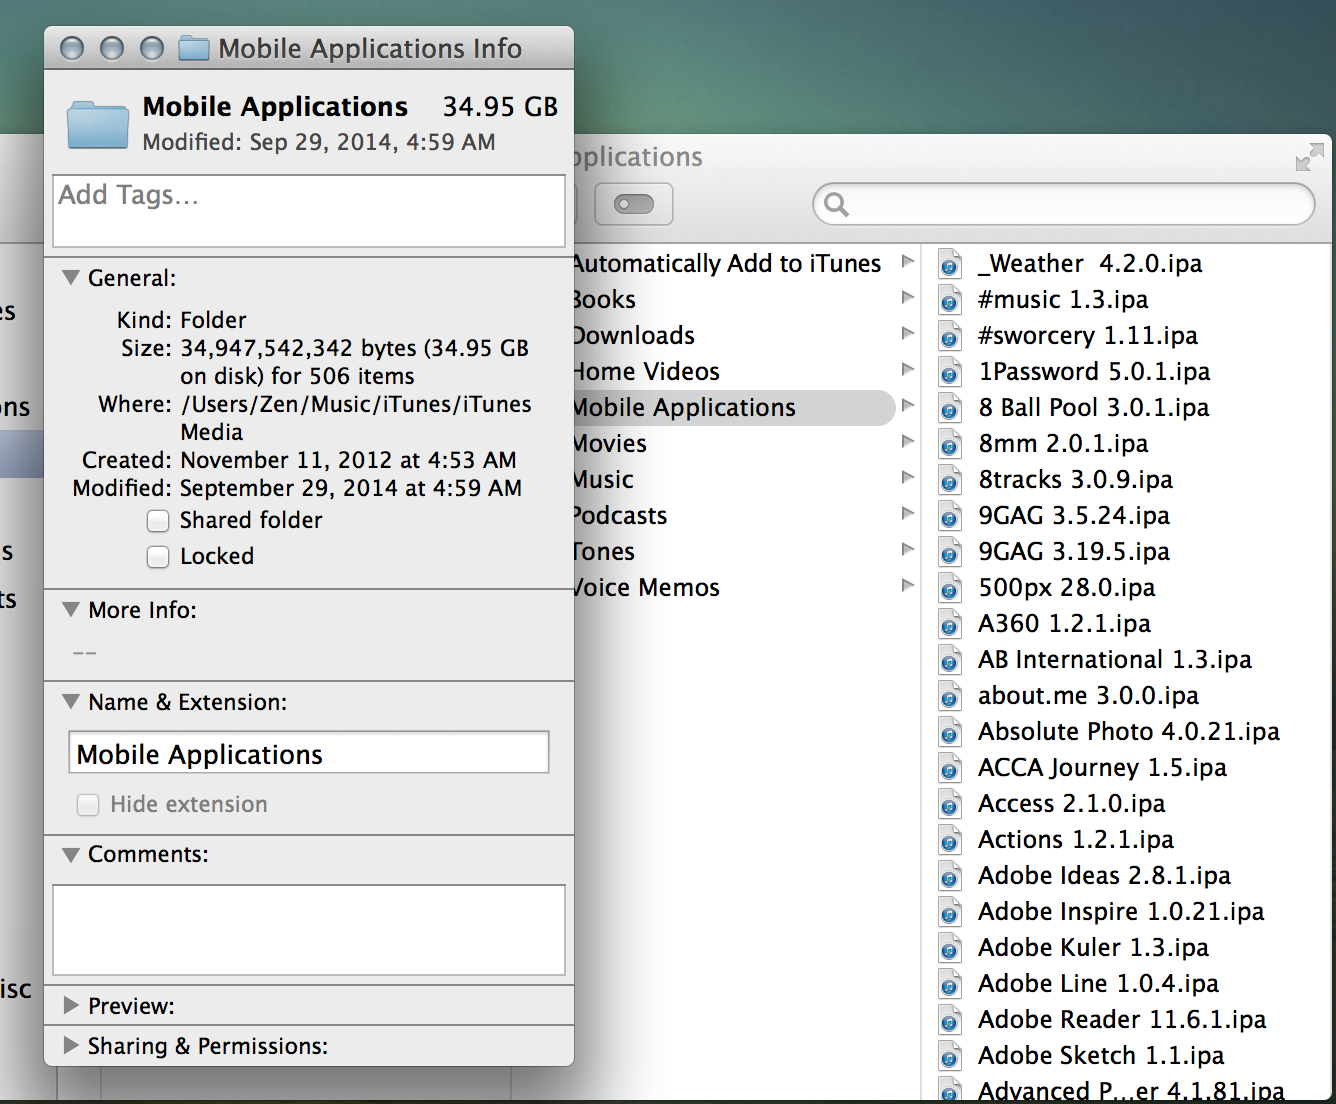Select file 8 Ball Pool 3.0.1.ipa
Image resolution: width=1336 pixels, height=1104 pixels.
pyautogui.click(x=1094, y=408)
